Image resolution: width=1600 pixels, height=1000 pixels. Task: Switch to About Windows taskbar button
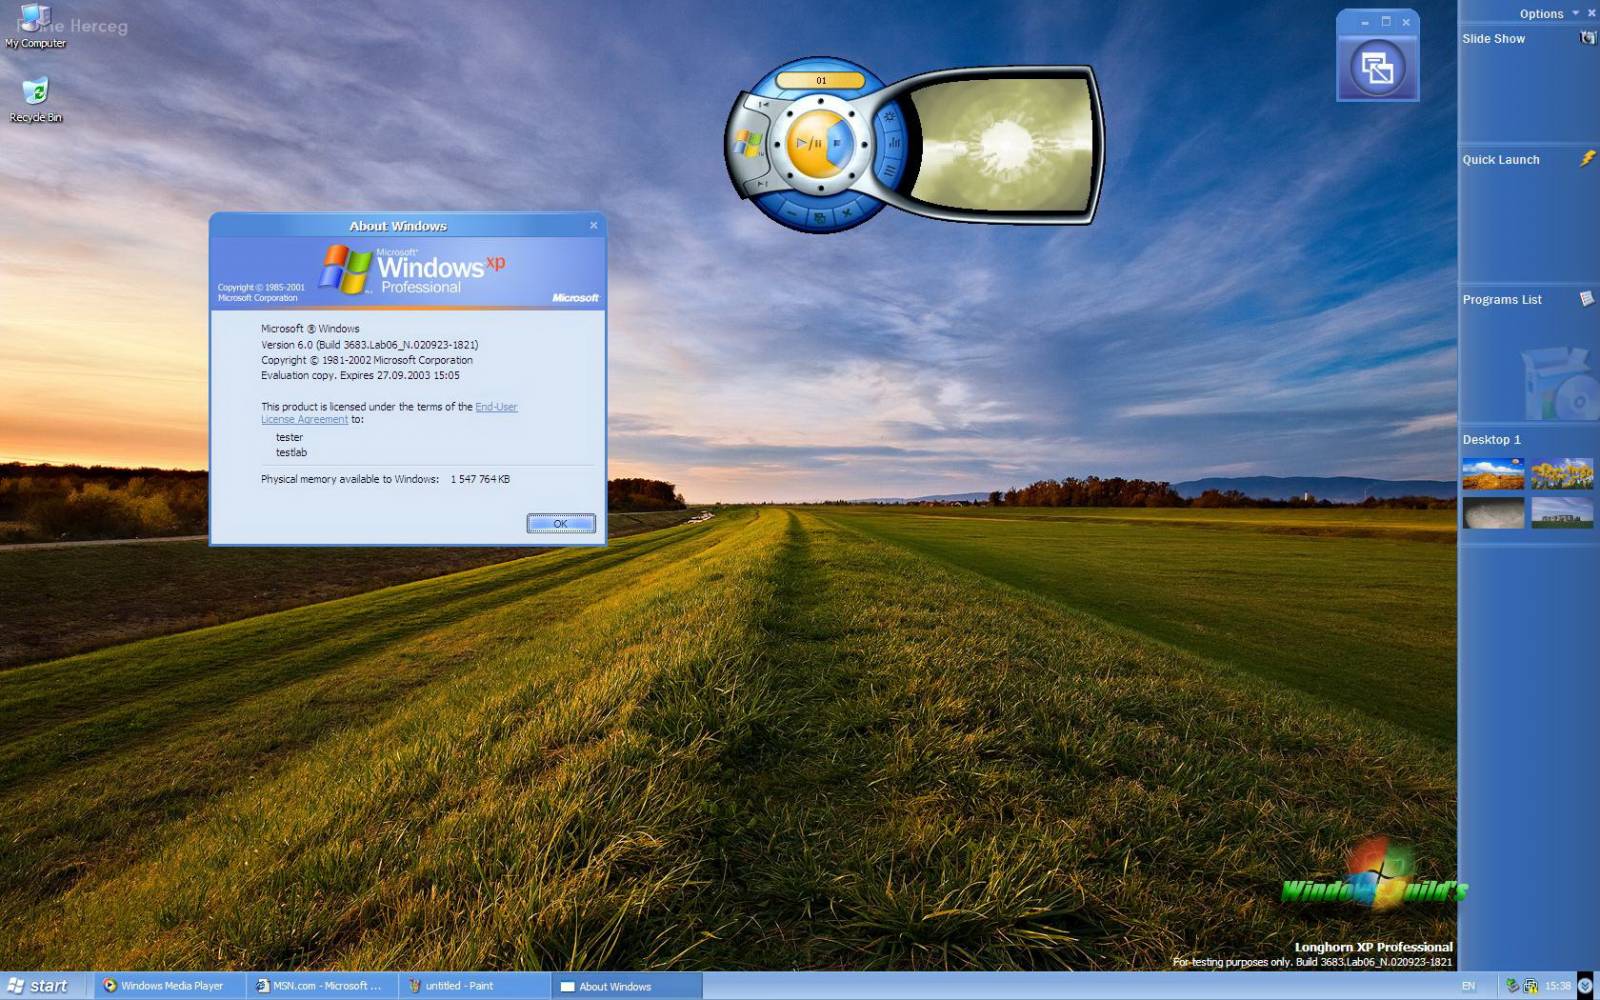click(x=626, y=986)
